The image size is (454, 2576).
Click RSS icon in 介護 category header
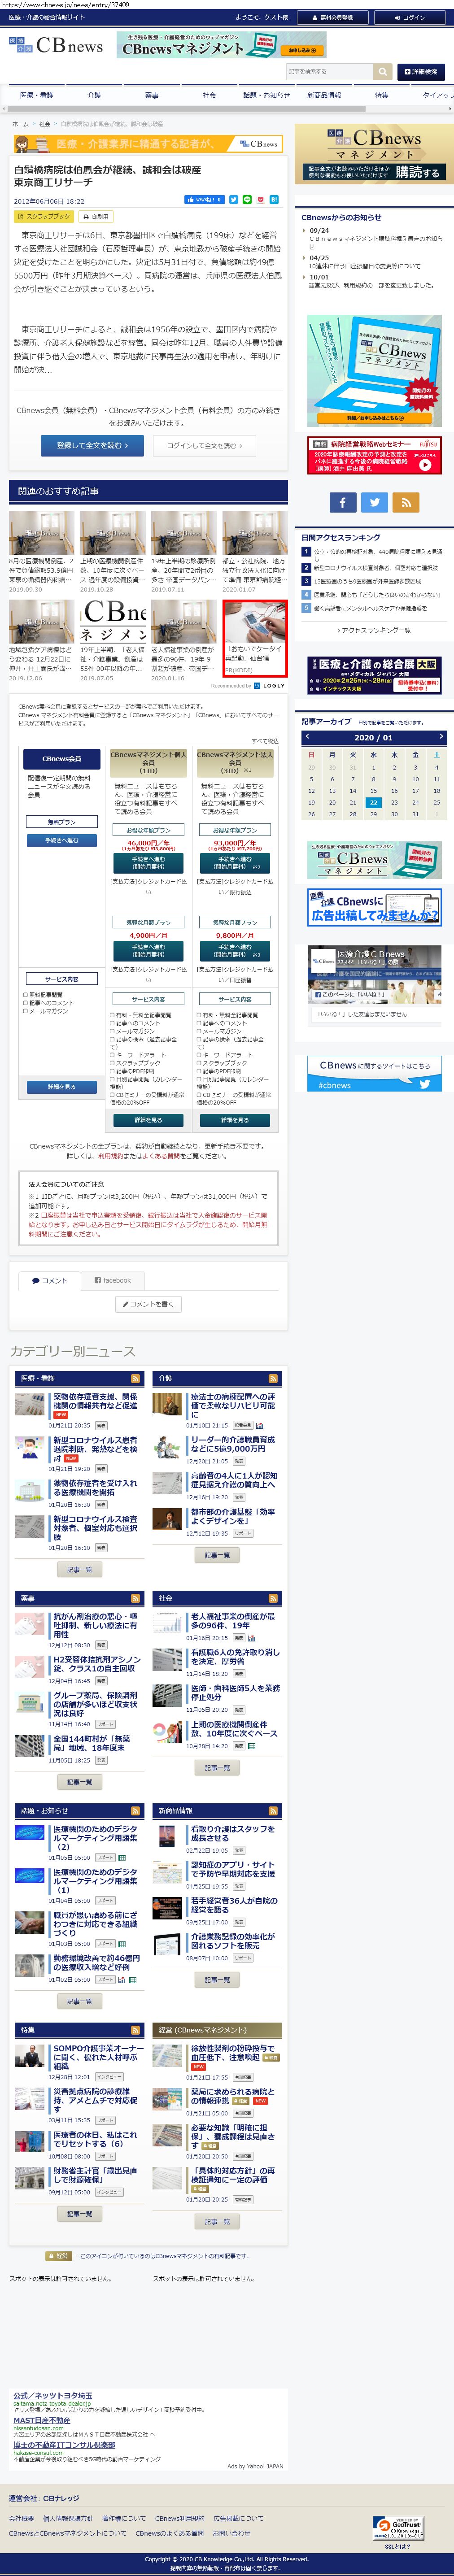tap(273, 1378)
